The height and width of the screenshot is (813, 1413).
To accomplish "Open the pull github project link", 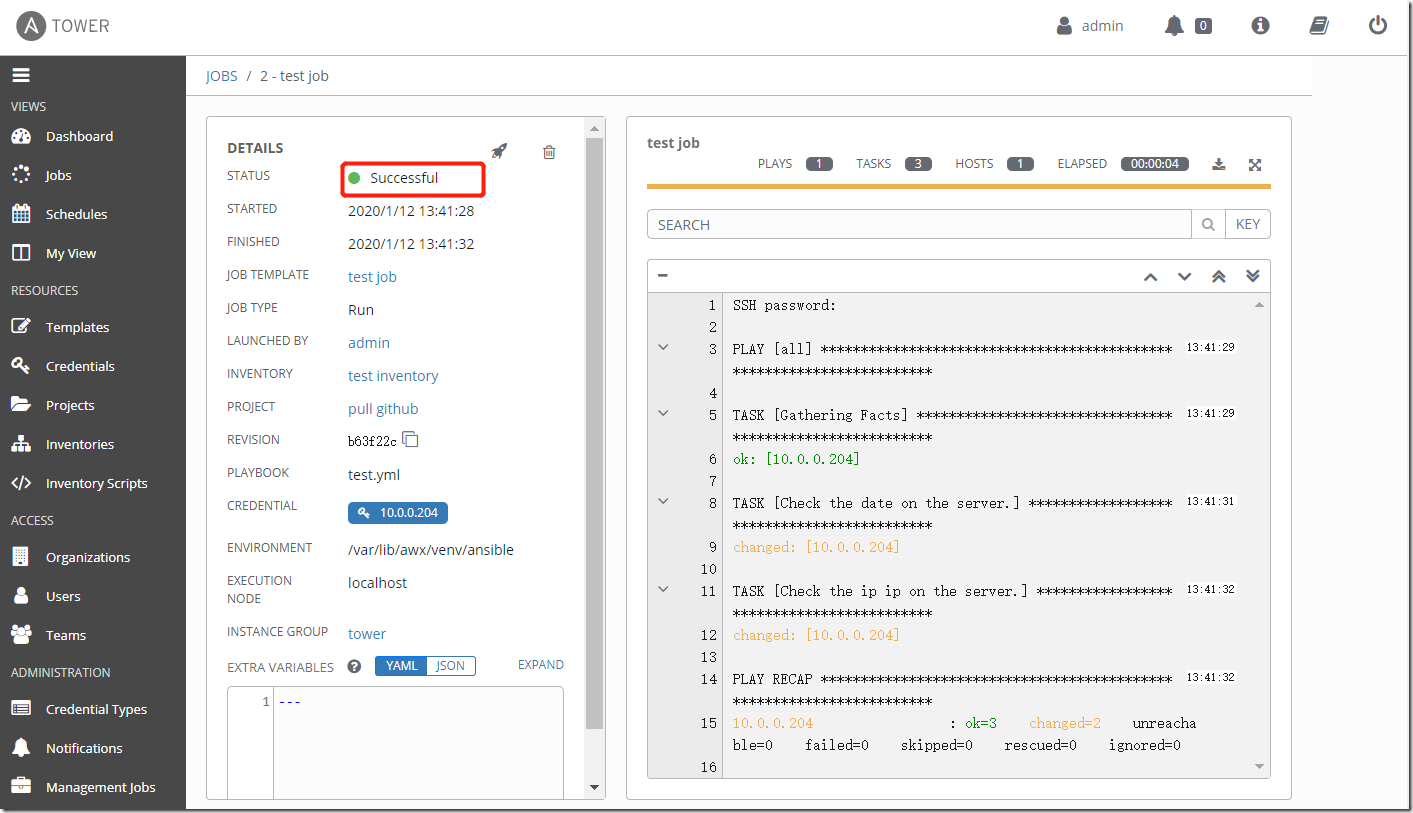I will tap(383, 409).
